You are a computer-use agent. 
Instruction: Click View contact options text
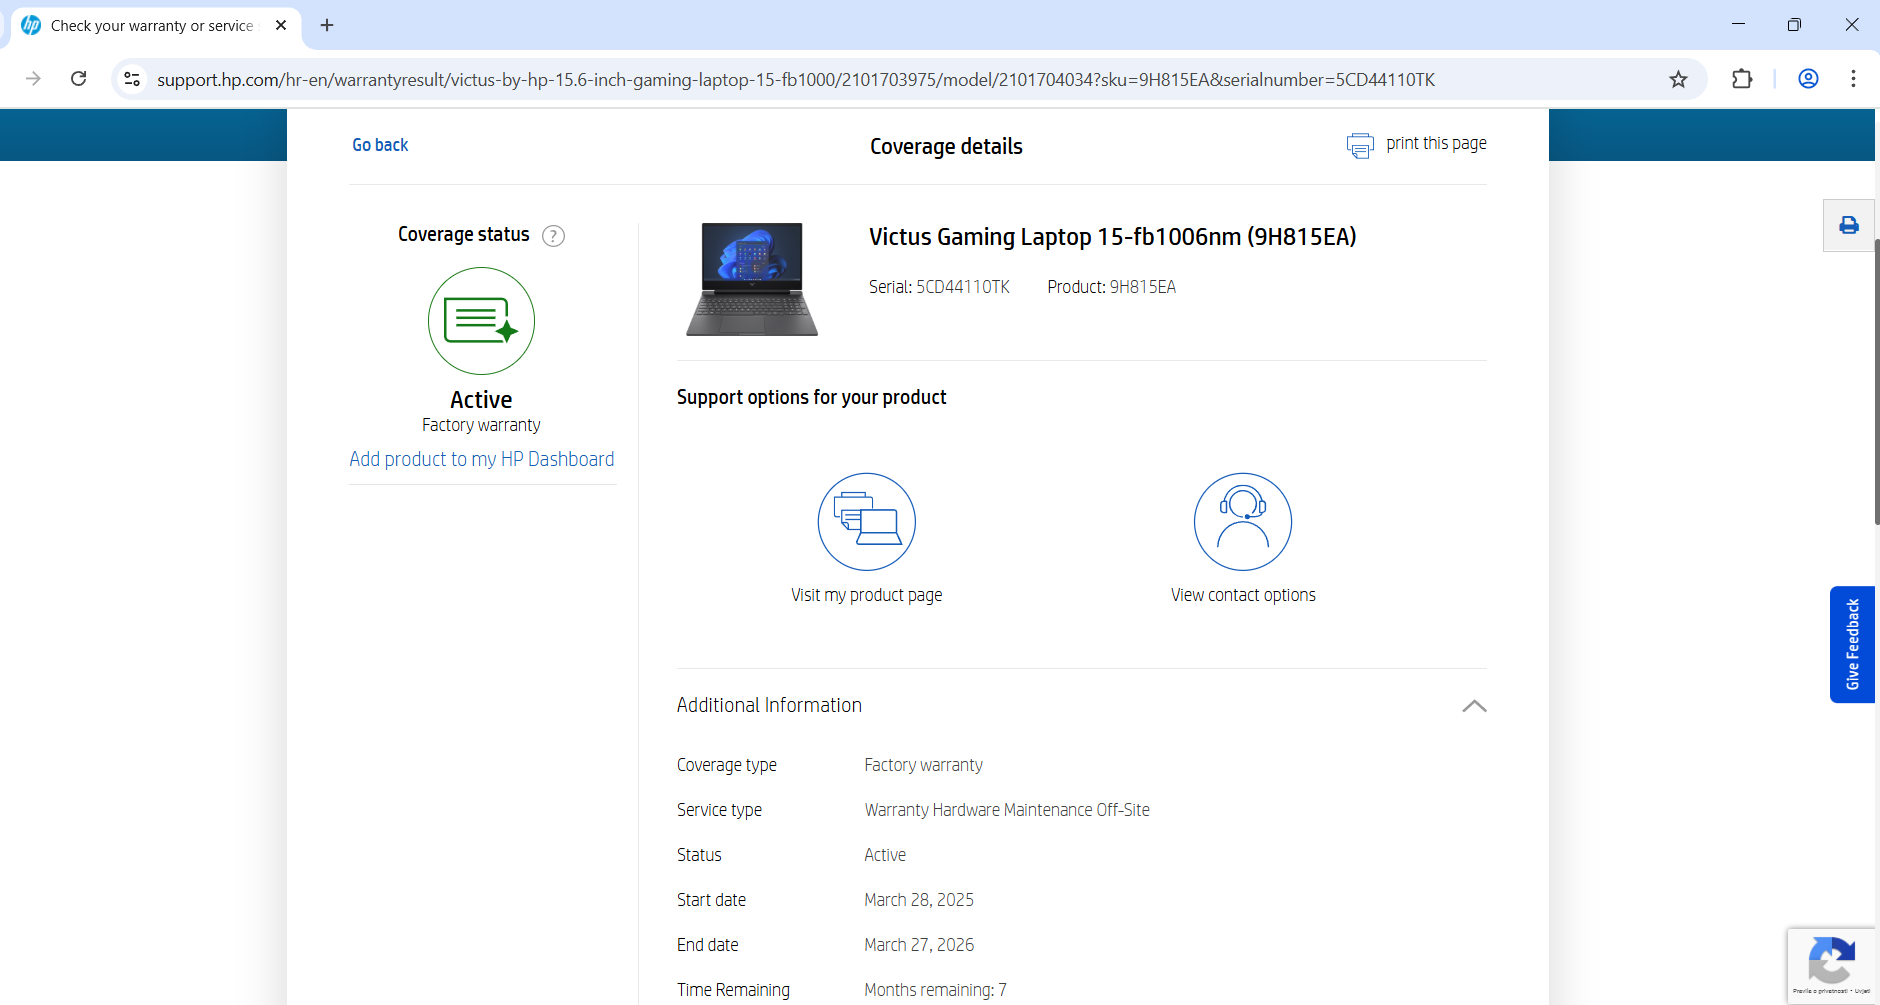tap(1243, 595)
